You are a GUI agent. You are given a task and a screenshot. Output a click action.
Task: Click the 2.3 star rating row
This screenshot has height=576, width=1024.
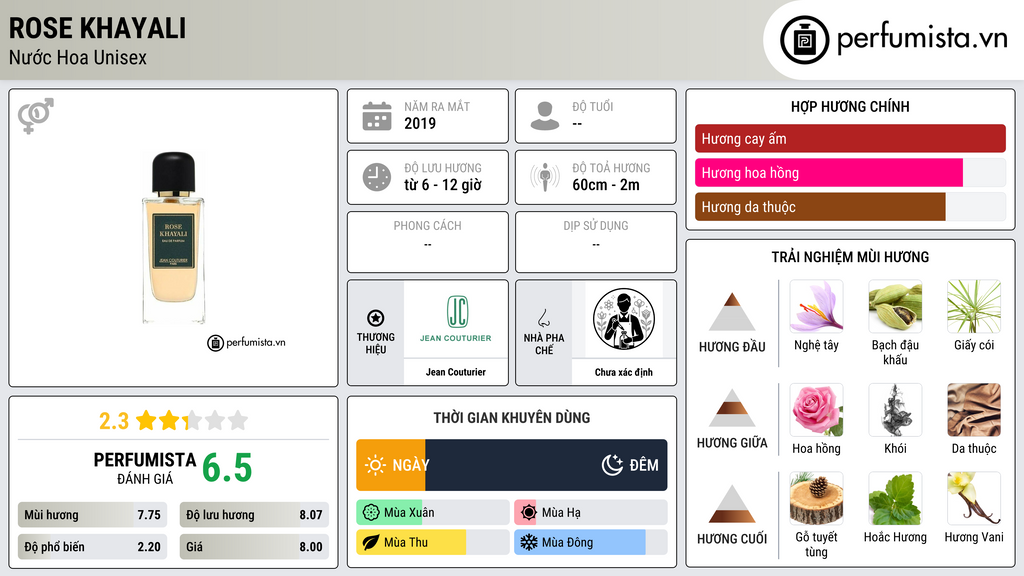[x=174, y=421]
